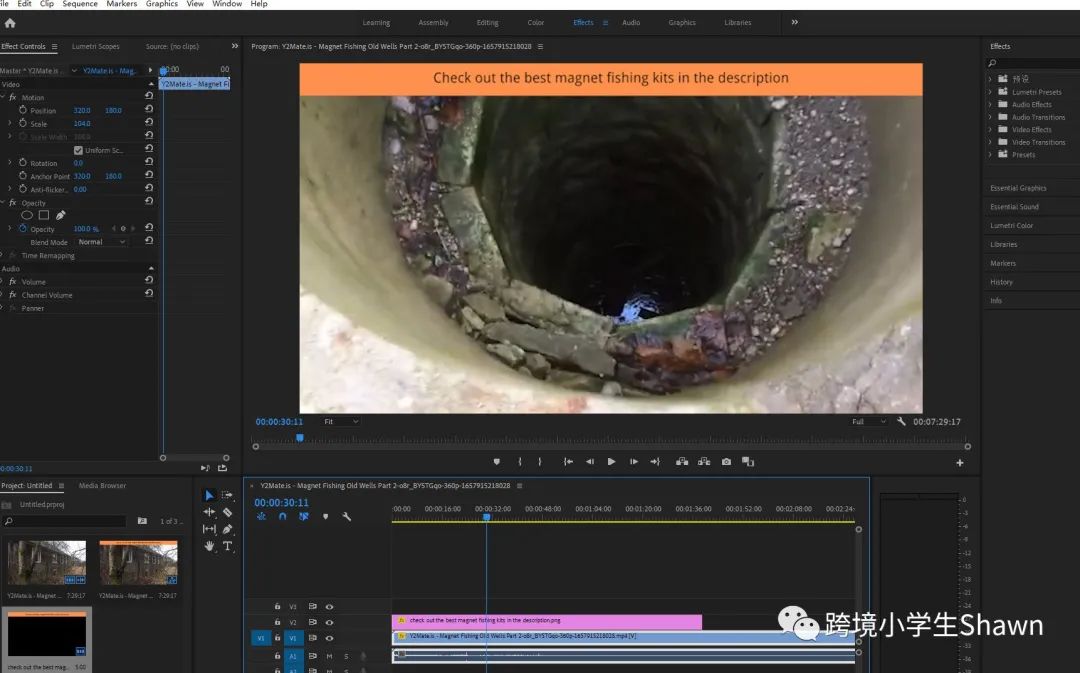The image size is (1080, 673).
Task: Open the timeline wrench display settings
Action: tap(346, 517)
